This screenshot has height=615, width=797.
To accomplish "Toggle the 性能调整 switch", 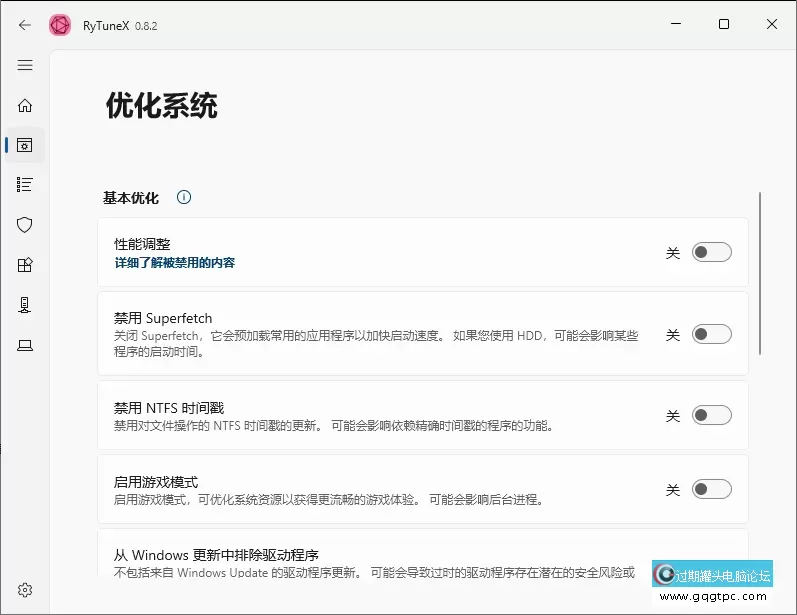I will [x=712, y=253].
